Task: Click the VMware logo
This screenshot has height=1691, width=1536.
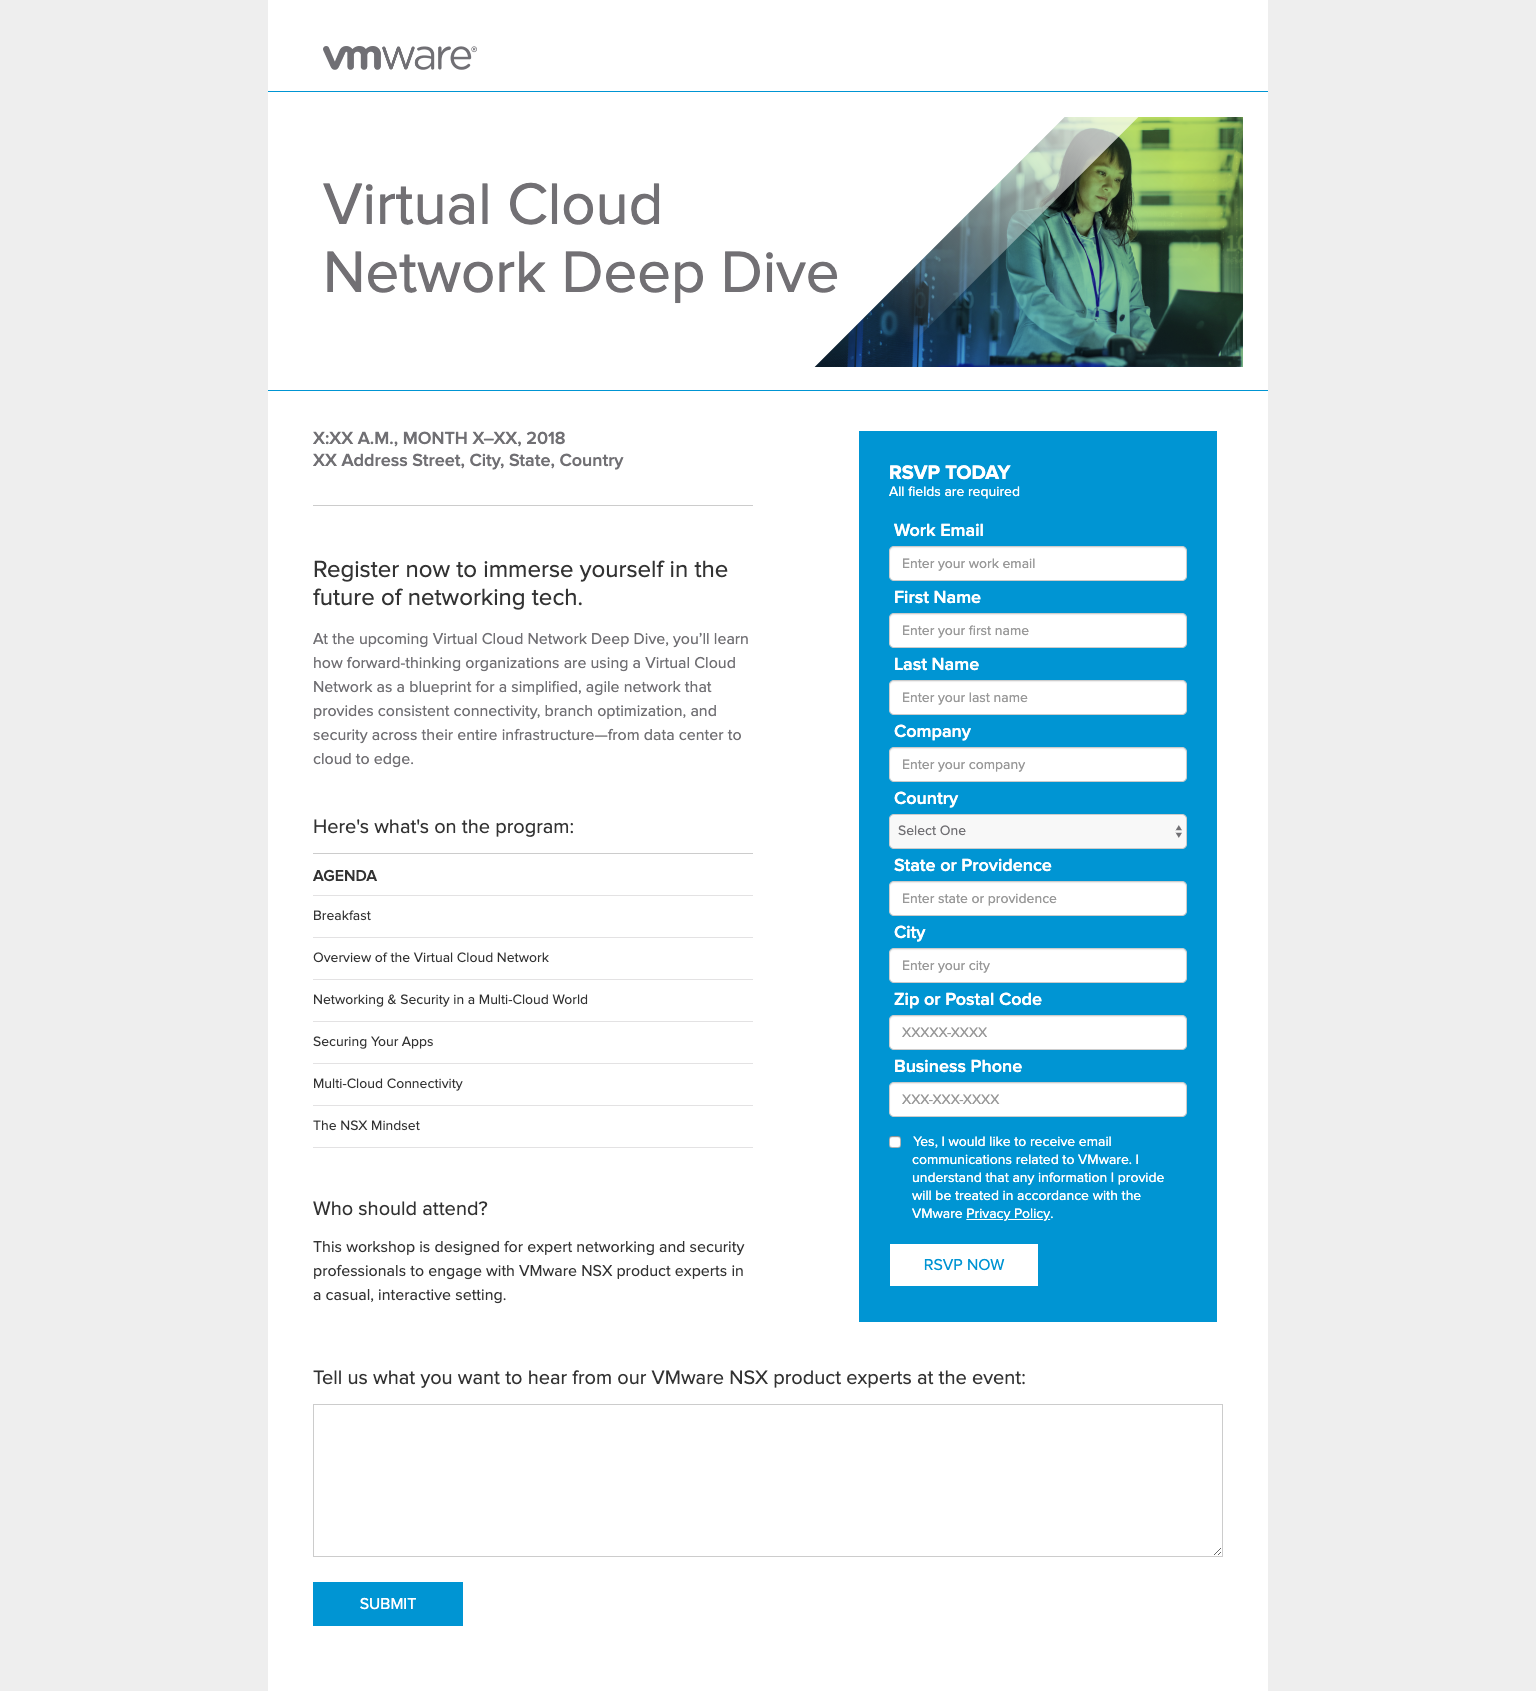Action: click(399, 57)
